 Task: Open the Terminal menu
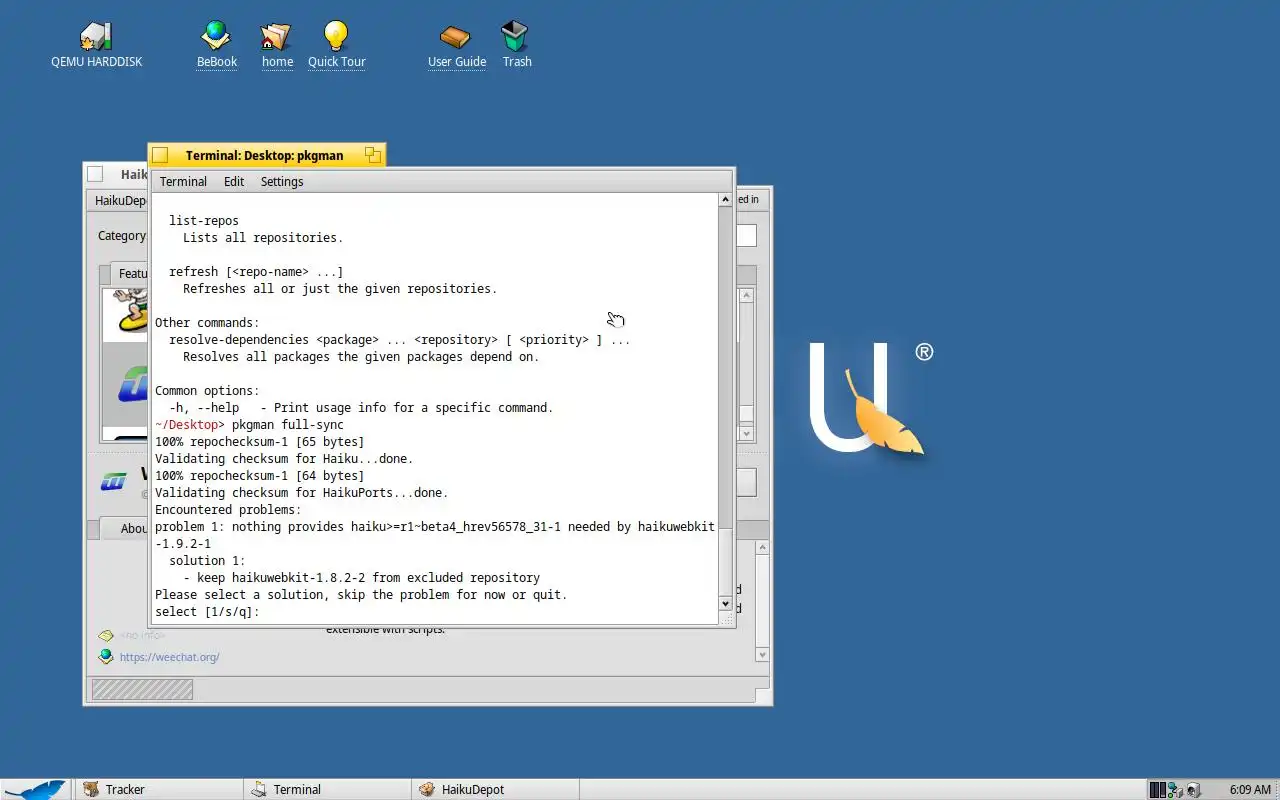pos(183,181)
